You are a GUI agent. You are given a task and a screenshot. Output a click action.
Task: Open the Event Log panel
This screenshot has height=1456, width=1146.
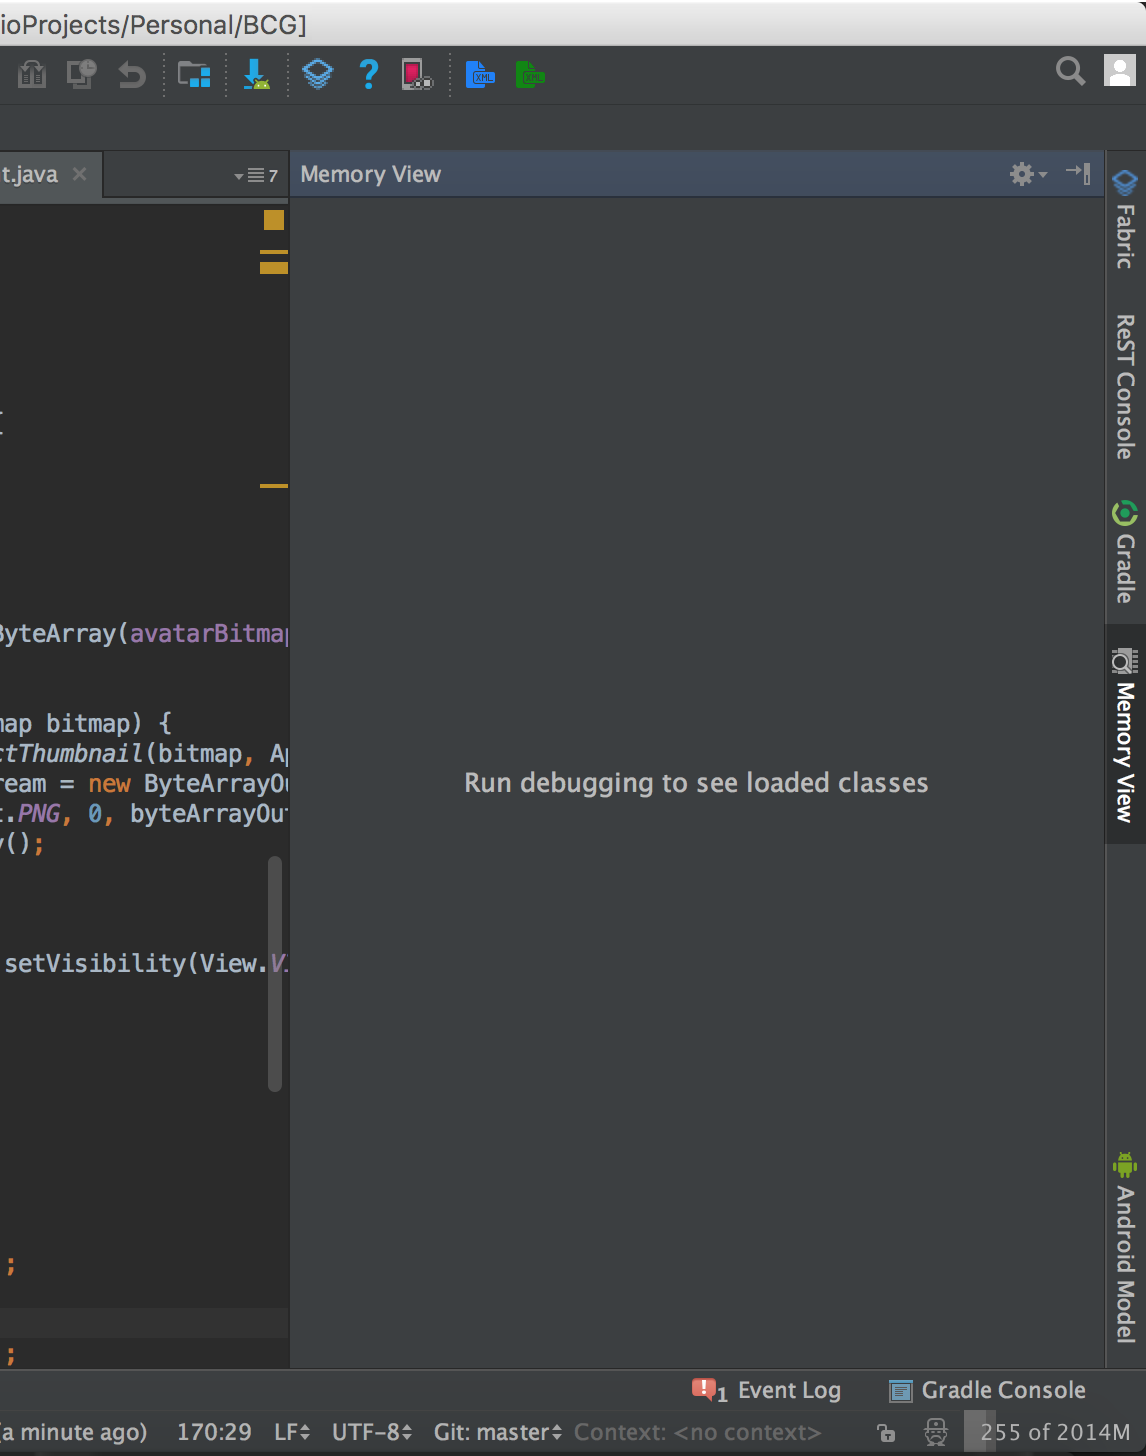pos(767,1390)
